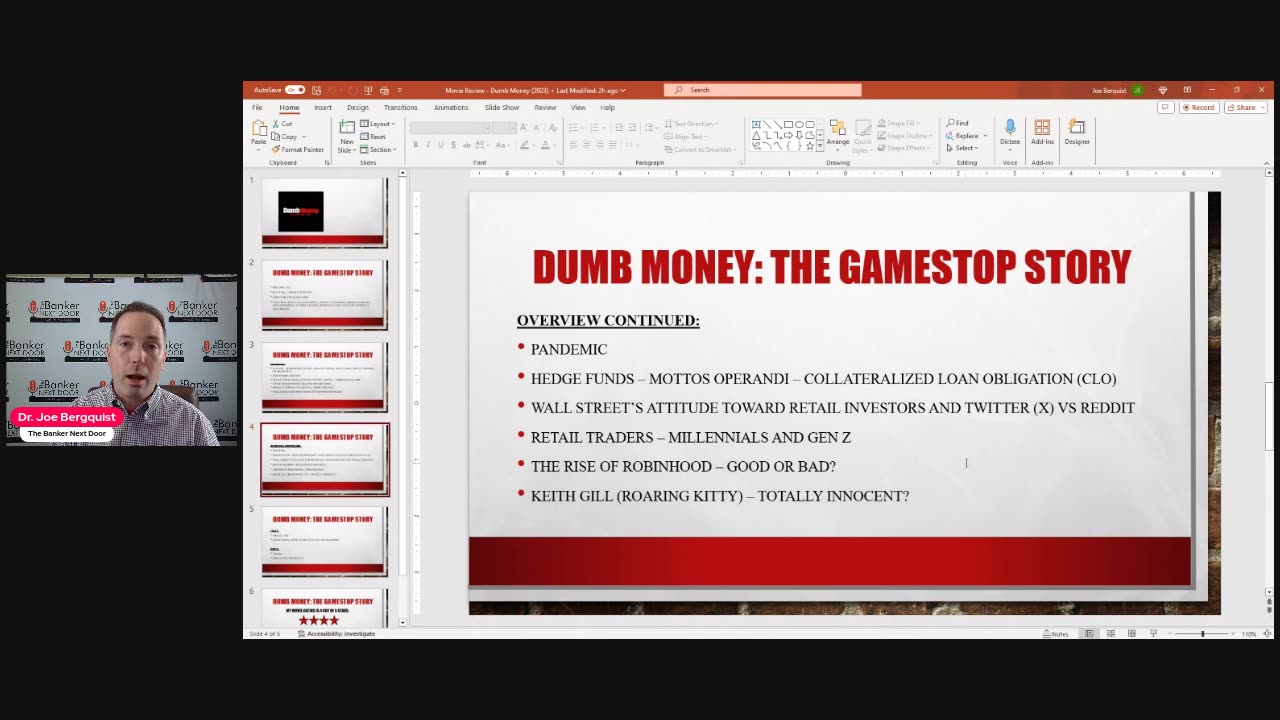
Task: Toggle Align Left paragraph alignment
Action: point(574,145)
